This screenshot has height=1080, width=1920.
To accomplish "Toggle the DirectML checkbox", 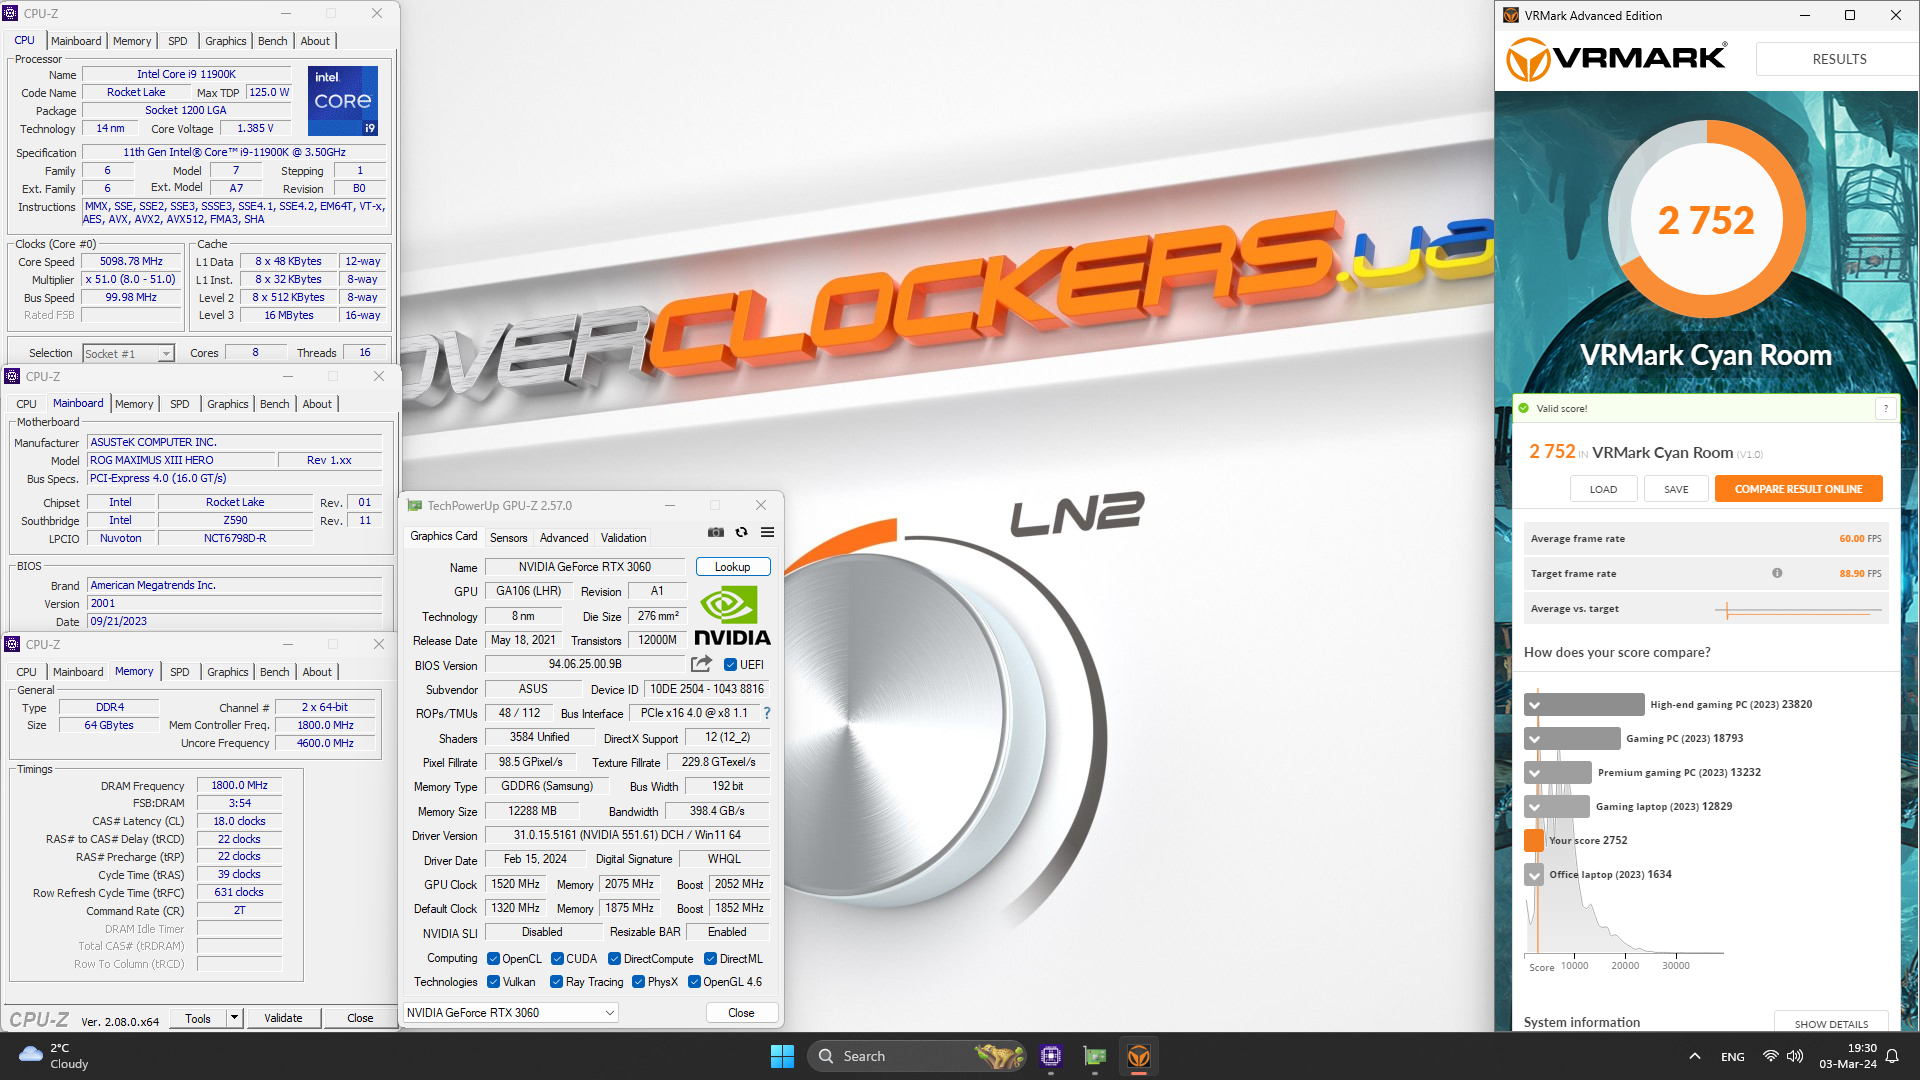I will tap(710, 959).
